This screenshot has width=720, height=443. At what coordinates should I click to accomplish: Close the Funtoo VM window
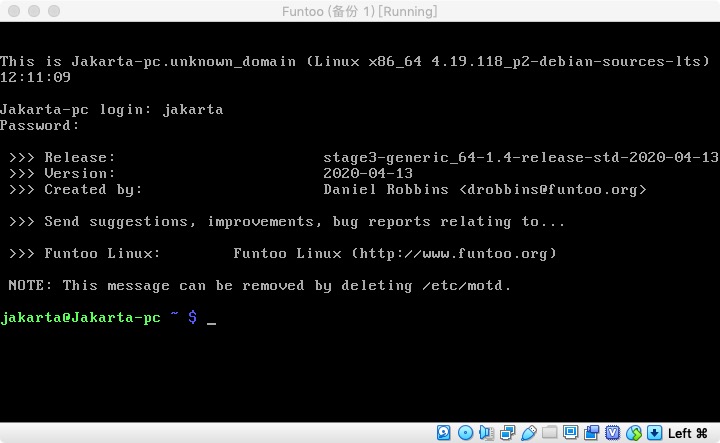pyautogui.click(x=14, y=11)
